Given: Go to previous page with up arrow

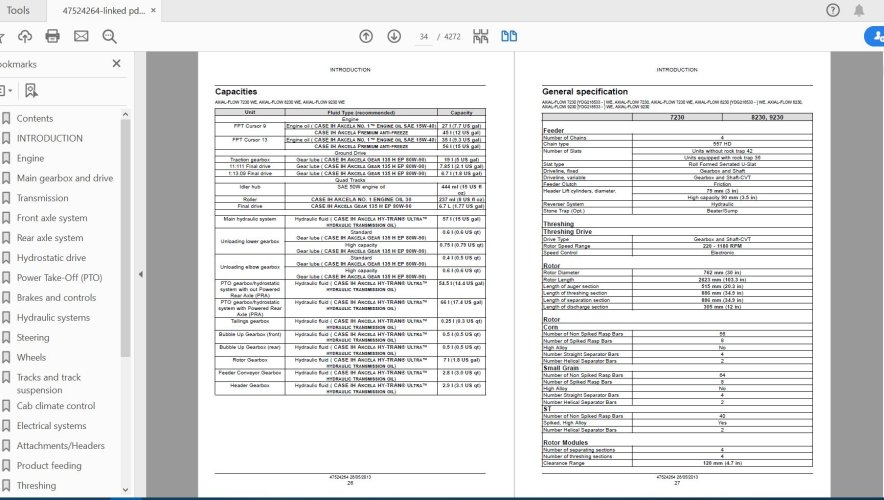Looking at the screenshot, I should click(x=366, y=37).
